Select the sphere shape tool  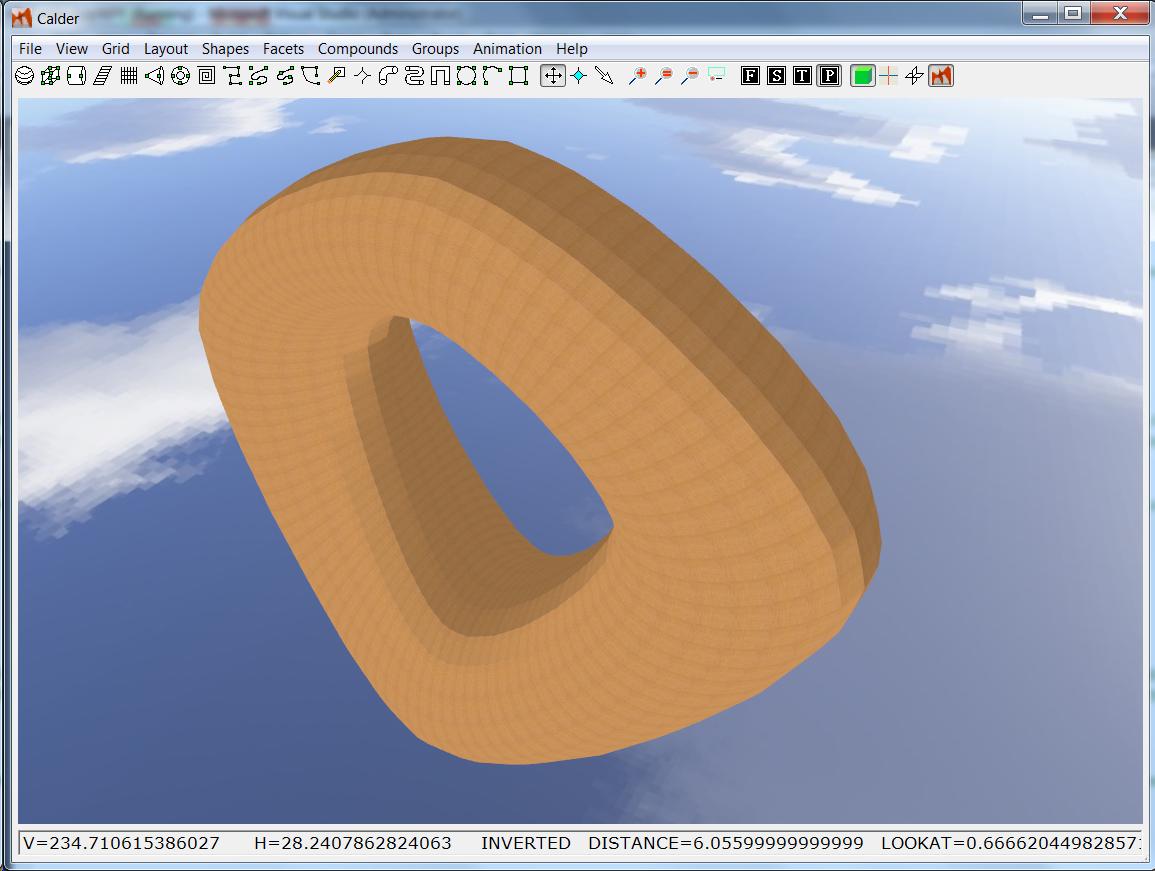(x=25, y=75)
